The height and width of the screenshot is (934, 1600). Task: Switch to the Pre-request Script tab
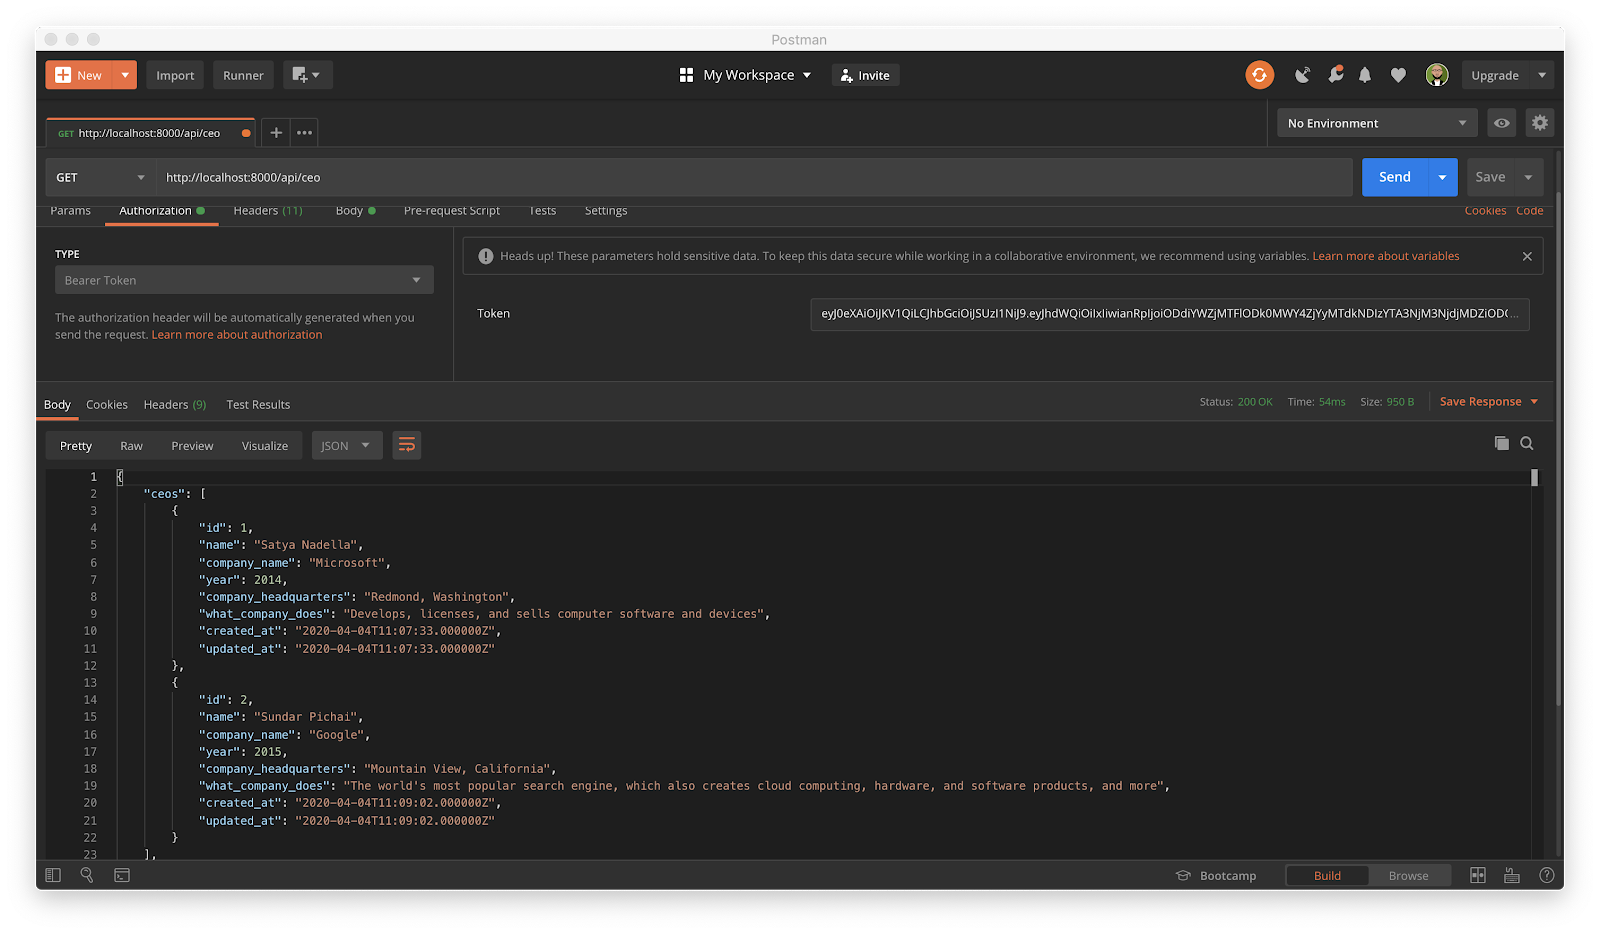[x=451, y=211]
